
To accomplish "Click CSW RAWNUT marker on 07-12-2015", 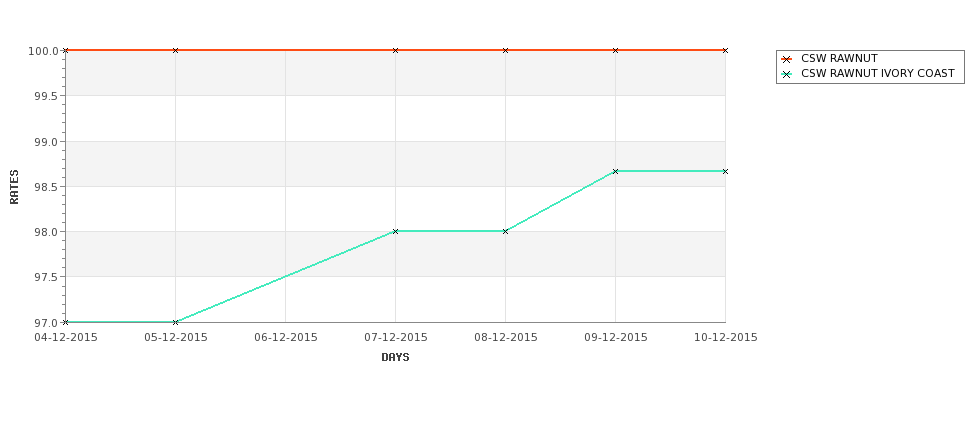I will click(395, 50).
